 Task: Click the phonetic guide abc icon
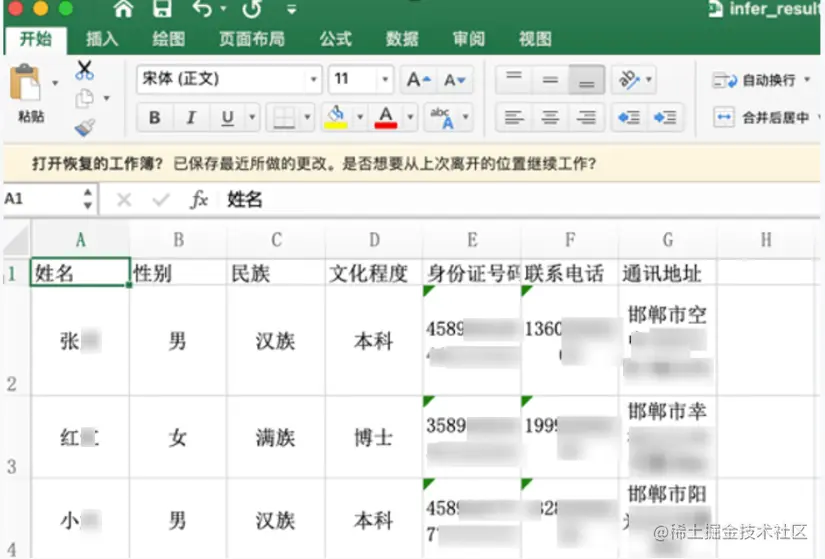(x=442, y=118)
